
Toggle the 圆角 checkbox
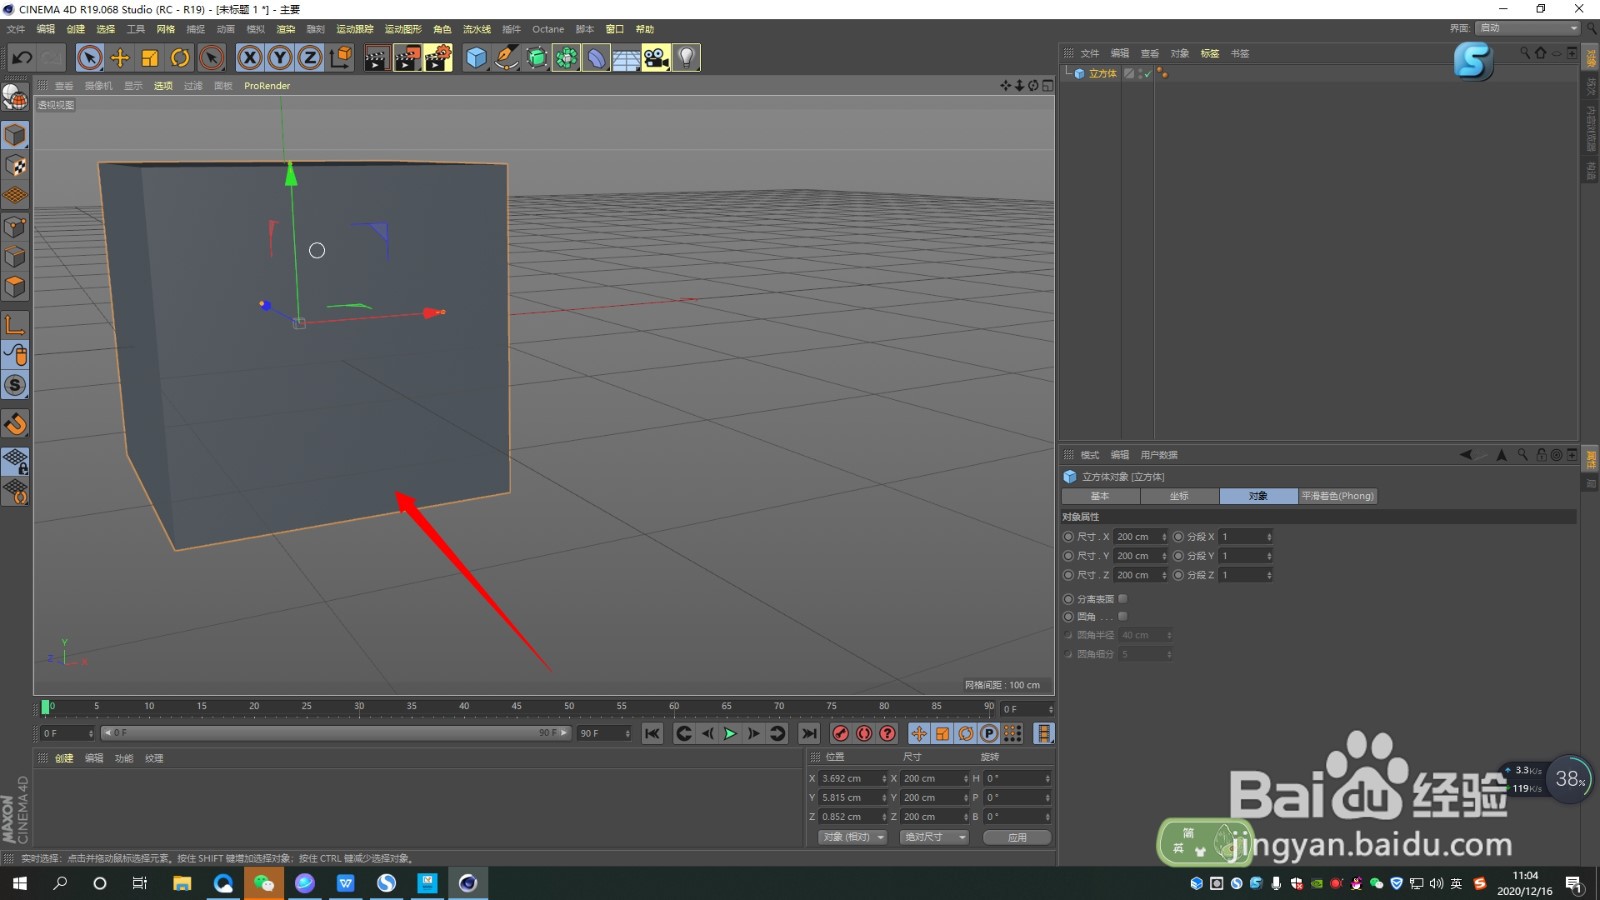(x=1122, y=617)
